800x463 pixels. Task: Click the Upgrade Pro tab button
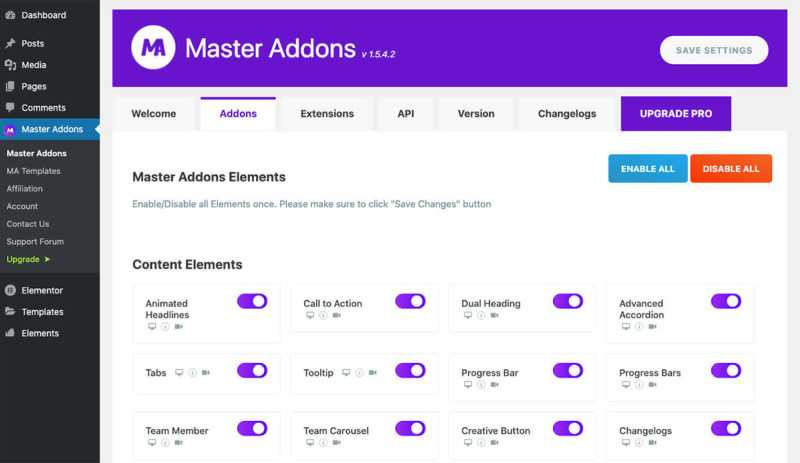pos(676,114)
